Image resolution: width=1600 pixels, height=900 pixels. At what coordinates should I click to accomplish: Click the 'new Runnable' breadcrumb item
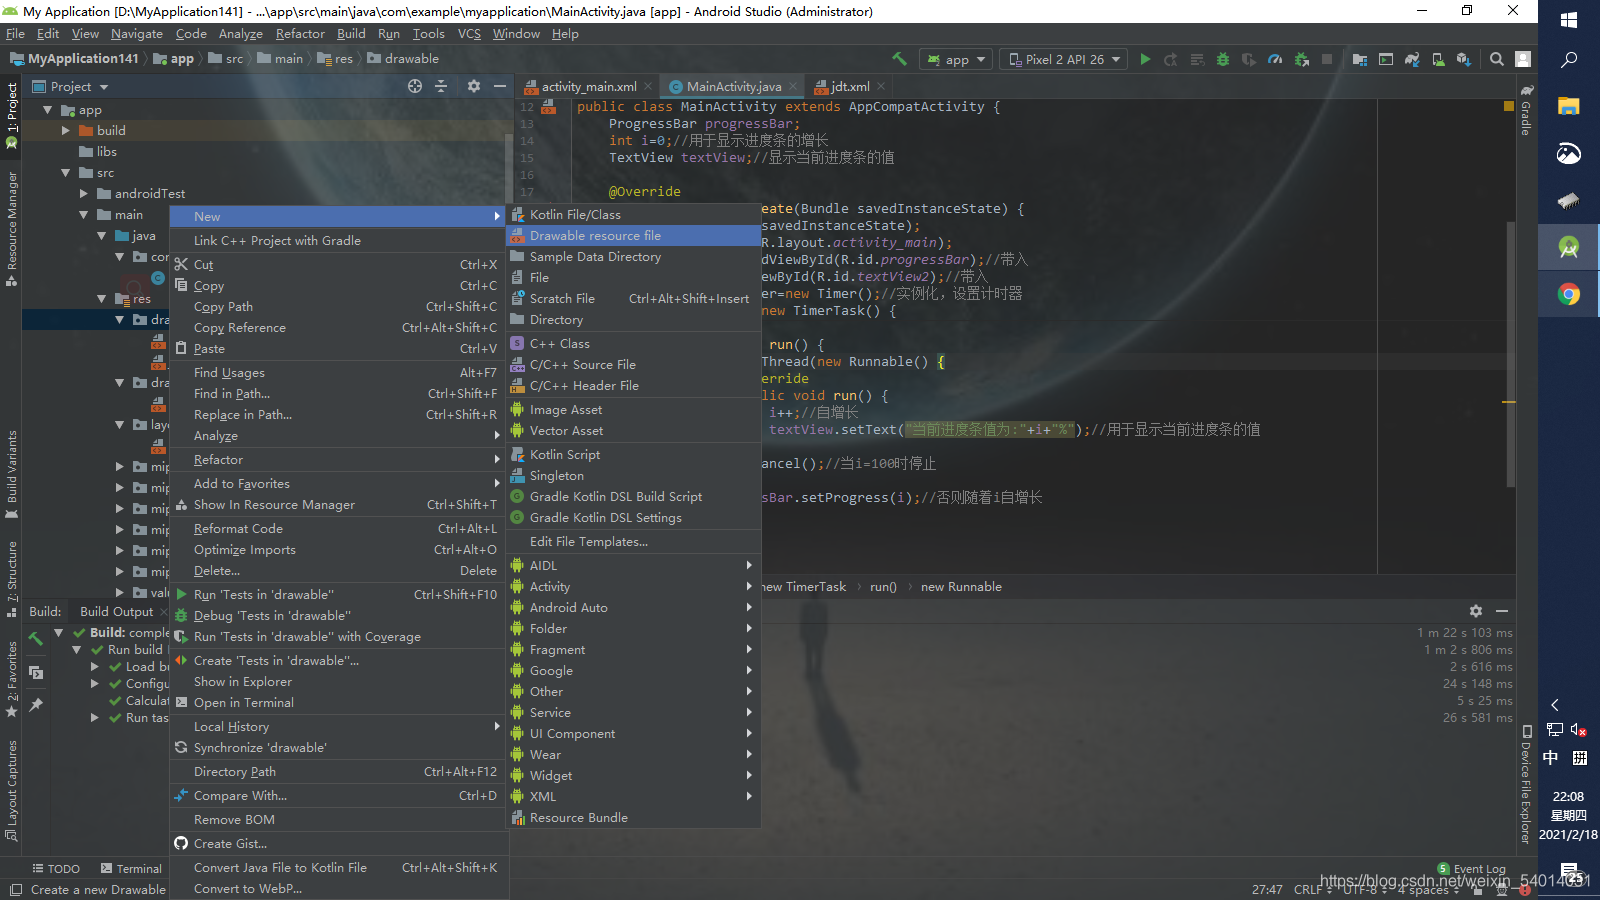961,587
